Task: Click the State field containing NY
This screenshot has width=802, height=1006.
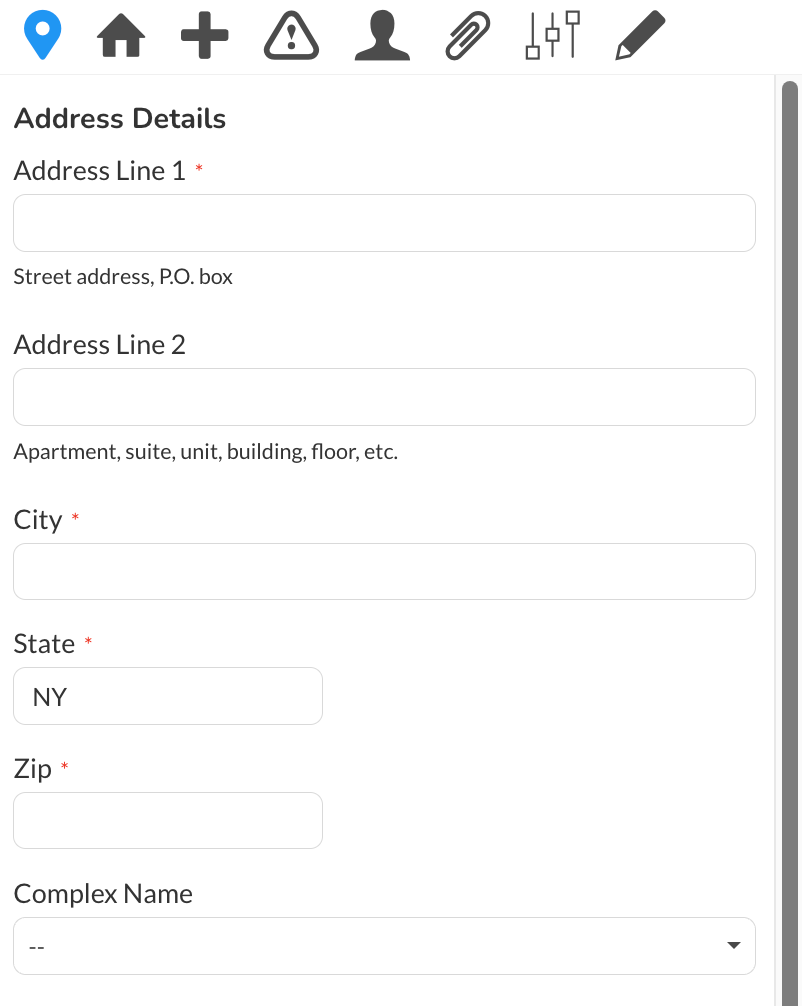Action: pyautogui.click(x=168, y=696)
